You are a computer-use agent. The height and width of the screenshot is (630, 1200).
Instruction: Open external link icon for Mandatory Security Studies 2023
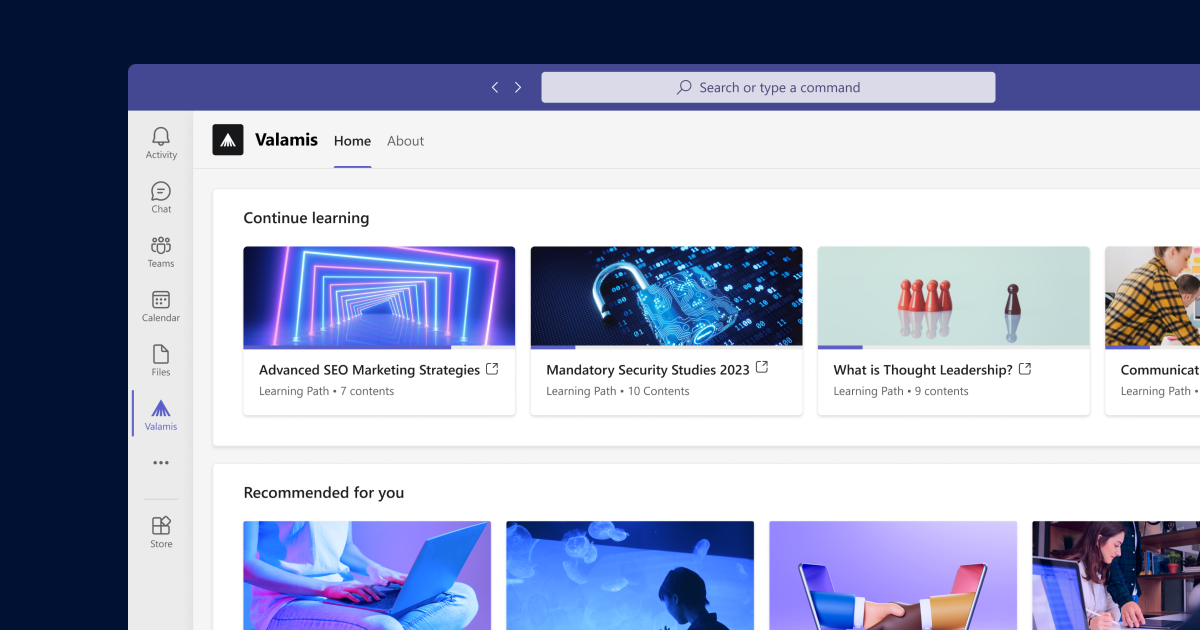[762, 368]
